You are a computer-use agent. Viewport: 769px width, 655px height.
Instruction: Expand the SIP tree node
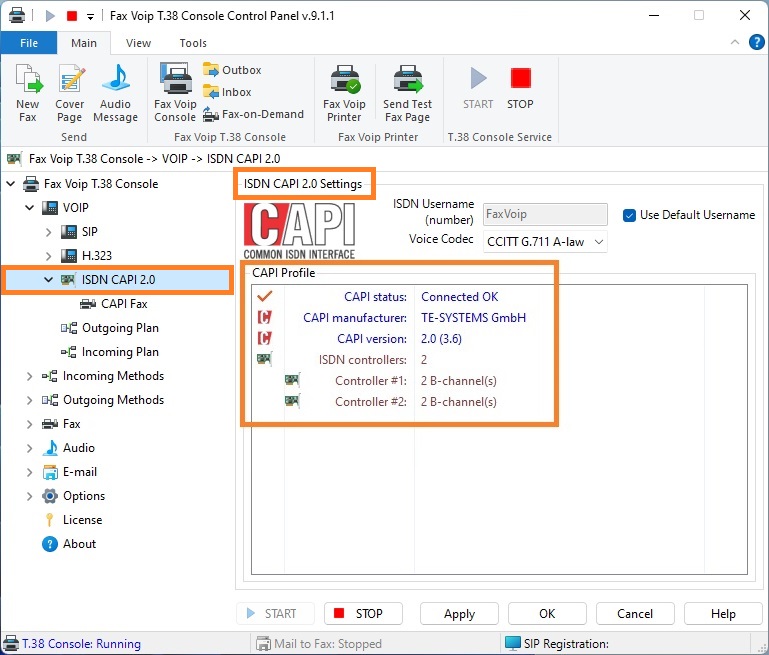tap(48, 232)
